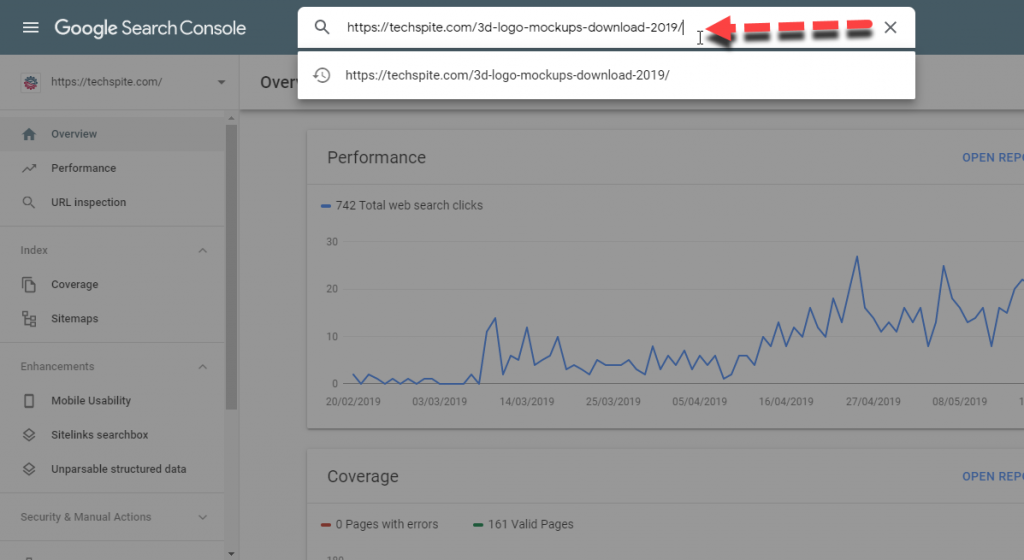Click the Performance card heading
Screen dimensions: 1024x560
click(376, 157)
